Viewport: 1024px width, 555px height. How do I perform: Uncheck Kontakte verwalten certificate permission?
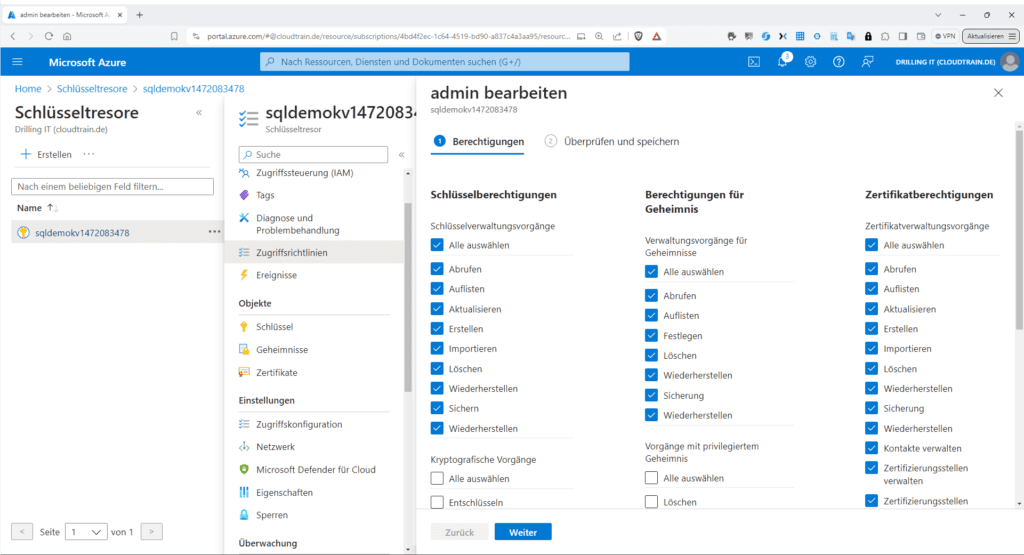pyautogui.click(x=871, y=449)
